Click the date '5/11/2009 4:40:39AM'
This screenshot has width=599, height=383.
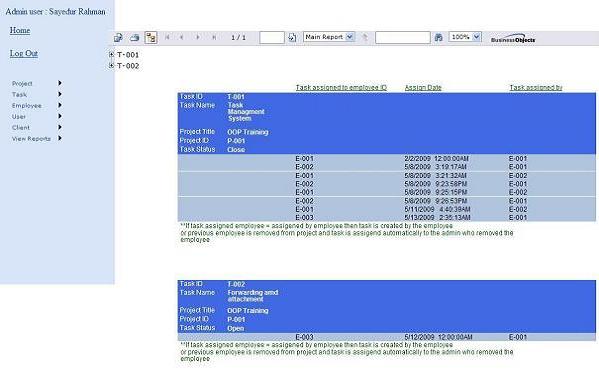pos(437,209)
